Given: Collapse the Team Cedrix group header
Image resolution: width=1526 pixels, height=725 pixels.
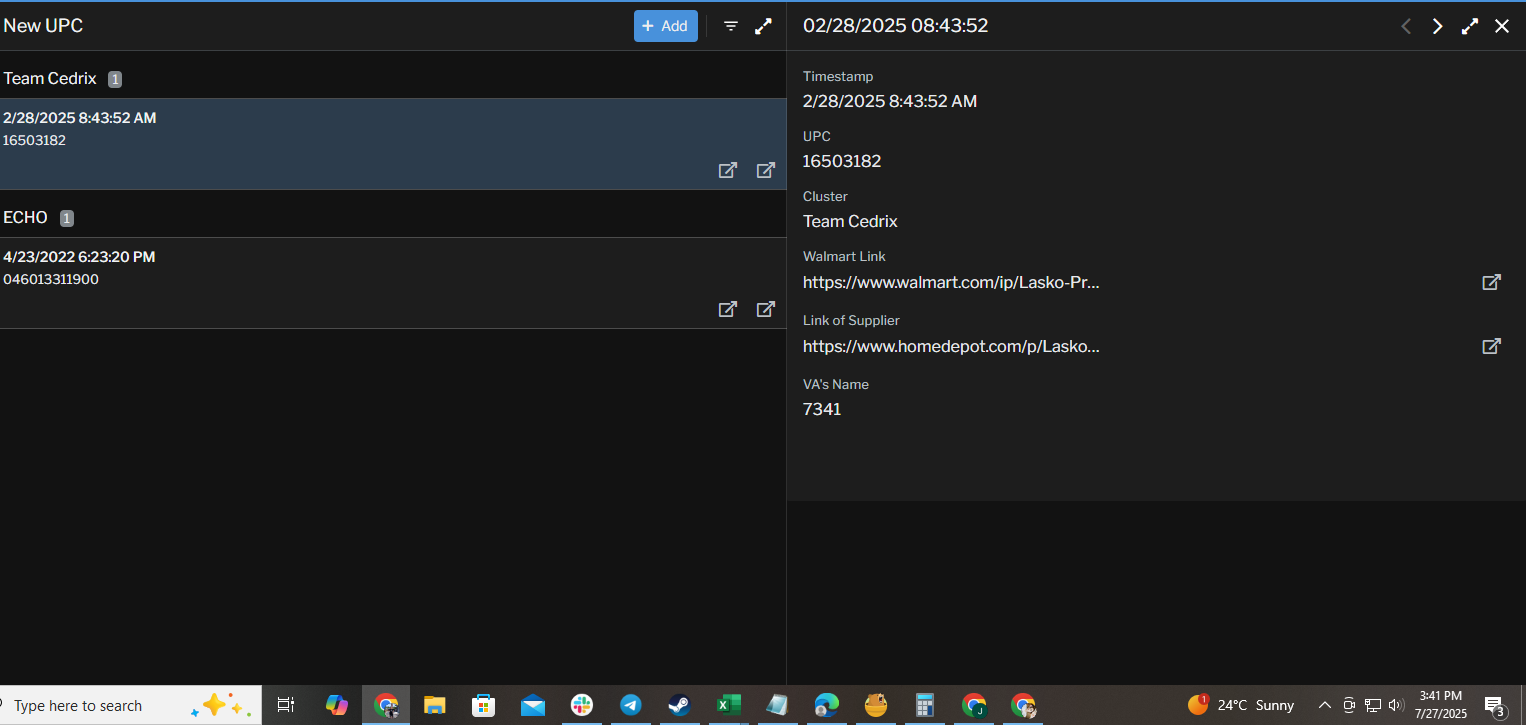Looking at the screenshot, I should (50, 79).
